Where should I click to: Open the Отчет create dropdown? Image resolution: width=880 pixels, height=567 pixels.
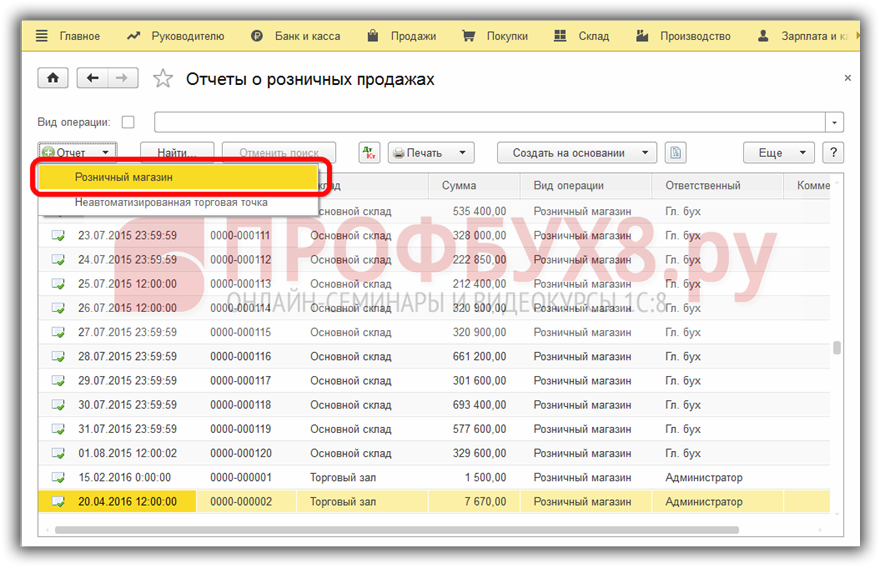(77, 152)
